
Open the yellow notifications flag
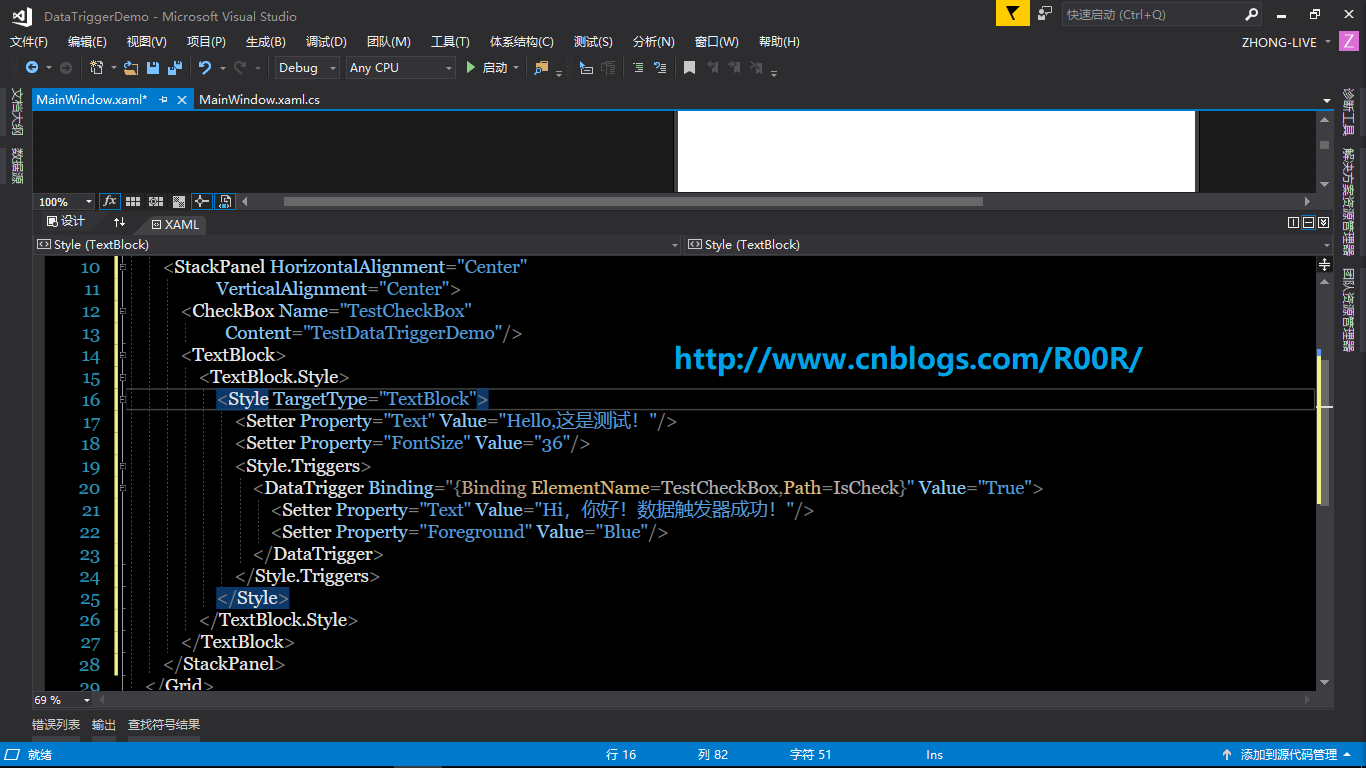[1012, 13]
